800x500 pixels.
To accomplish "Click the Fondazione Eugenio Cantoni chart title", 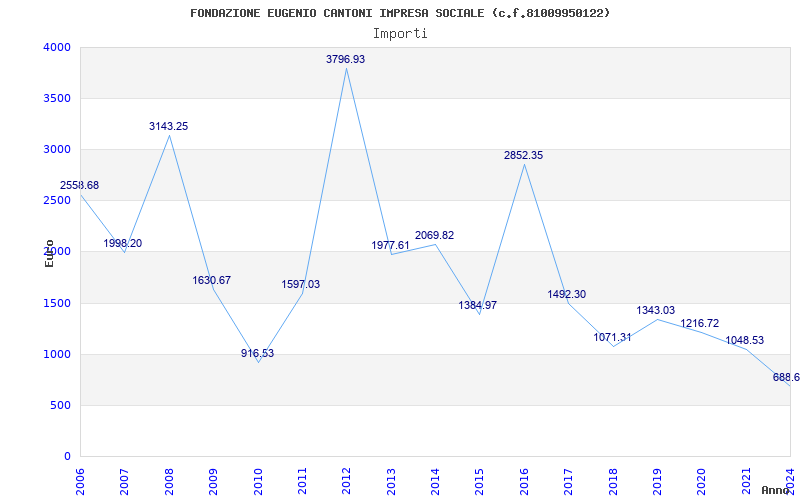I will 400,13.
